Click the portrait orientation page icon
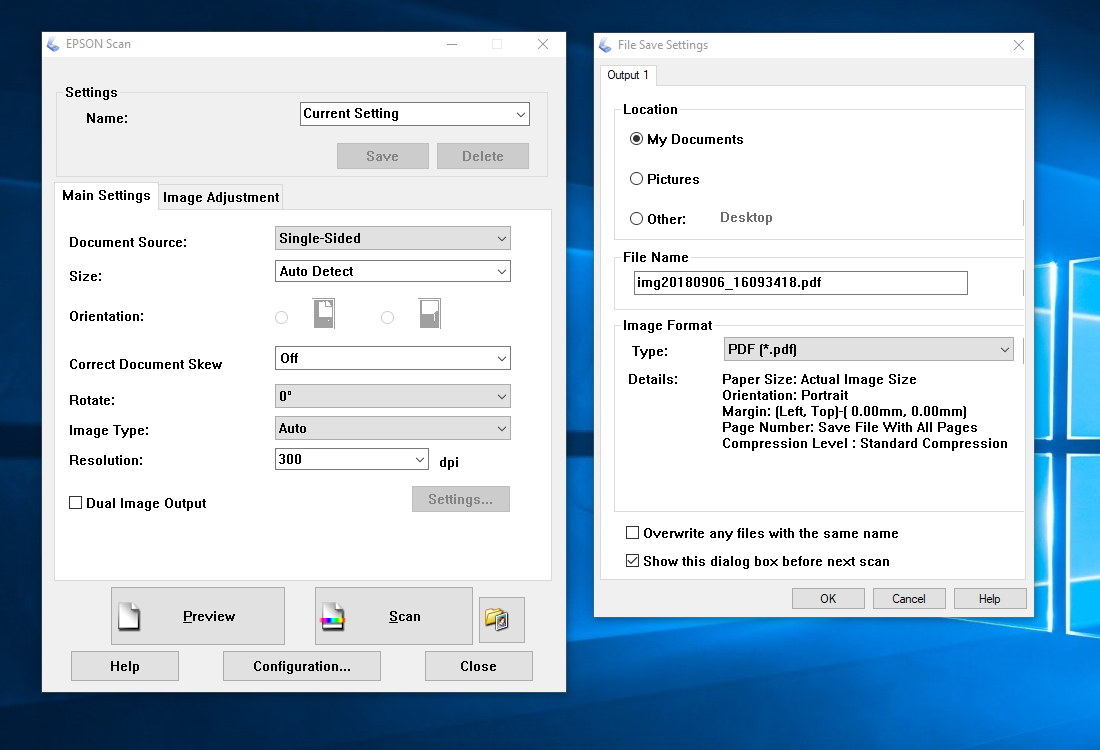Screen dimensions: 1100x750 pyautogui.click(x=323, y=314)
